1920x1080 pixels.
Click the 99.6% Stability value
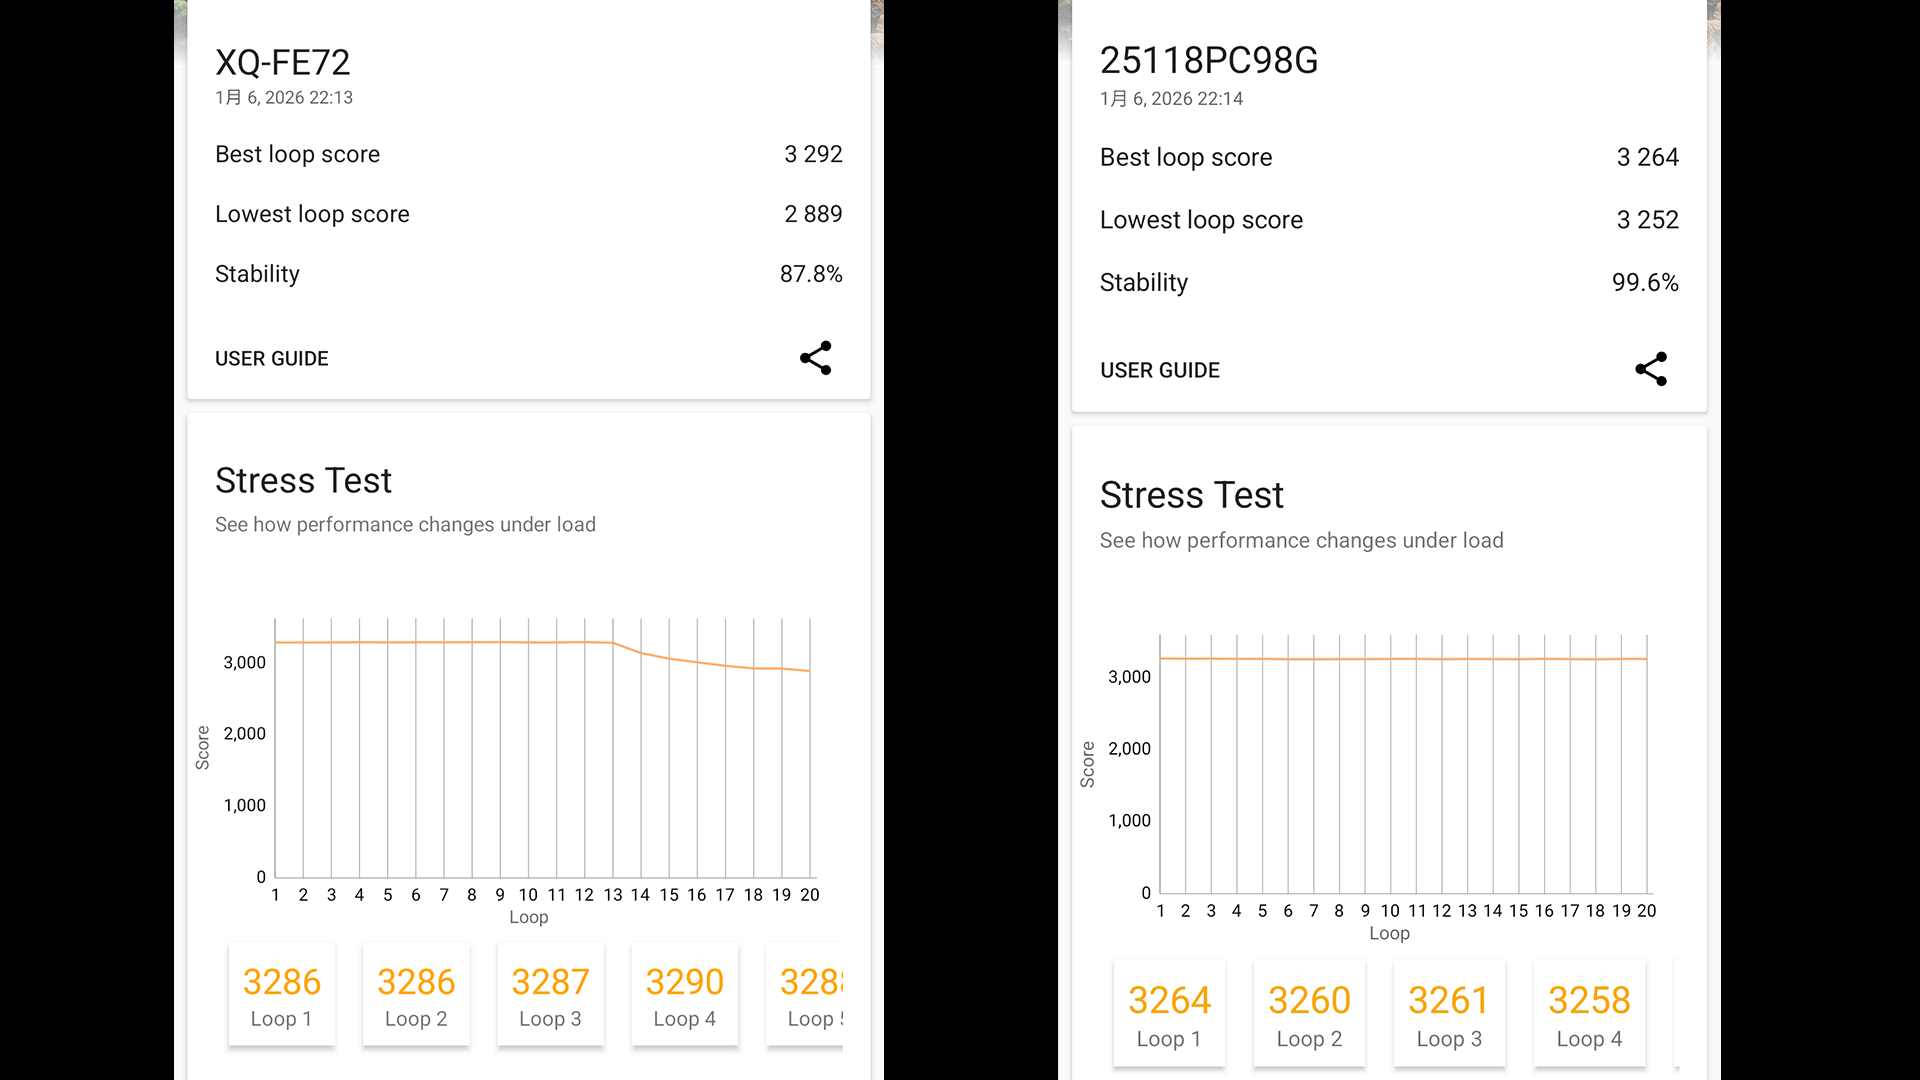(1645, 283)
